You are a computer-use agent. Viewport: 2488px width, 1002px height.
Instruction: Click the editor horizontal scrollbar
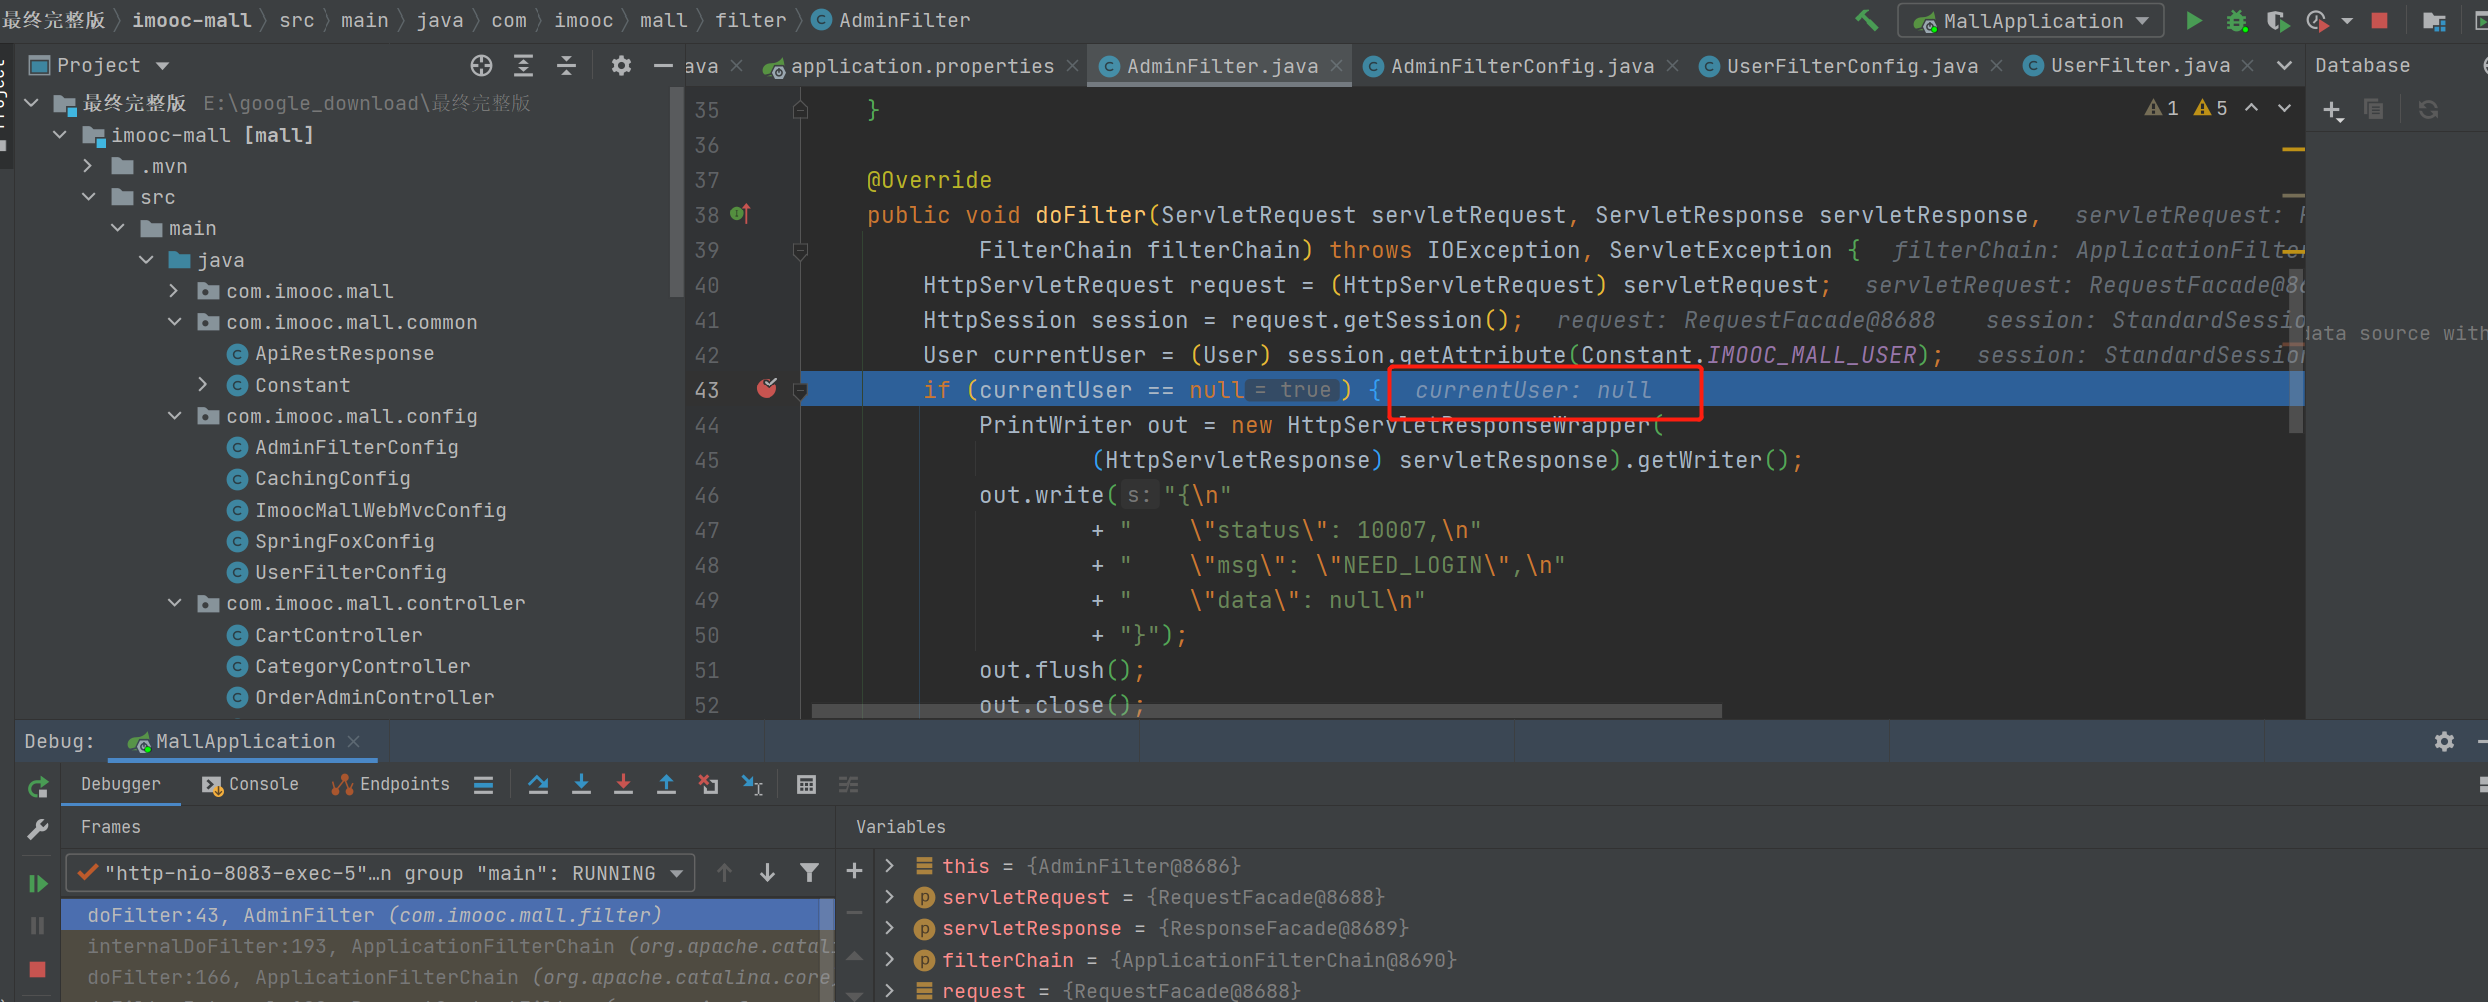[x=1266, y=711]
